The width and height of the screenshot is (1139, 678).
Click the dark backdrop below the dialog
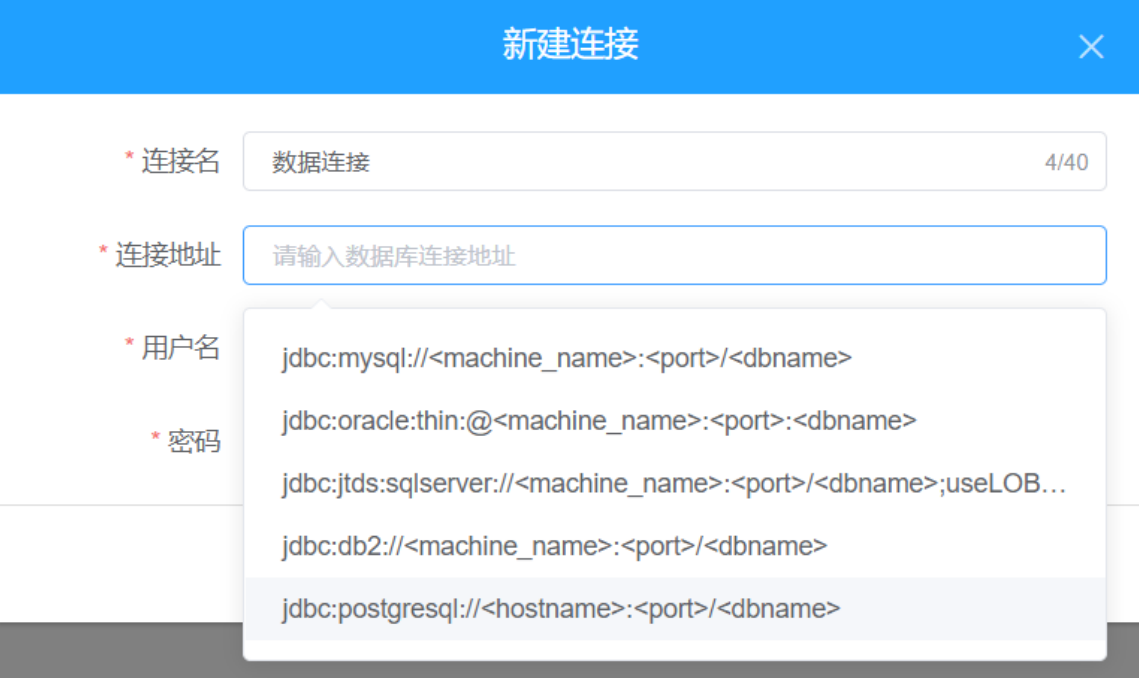pyautogui.click(x=120, y=650)
